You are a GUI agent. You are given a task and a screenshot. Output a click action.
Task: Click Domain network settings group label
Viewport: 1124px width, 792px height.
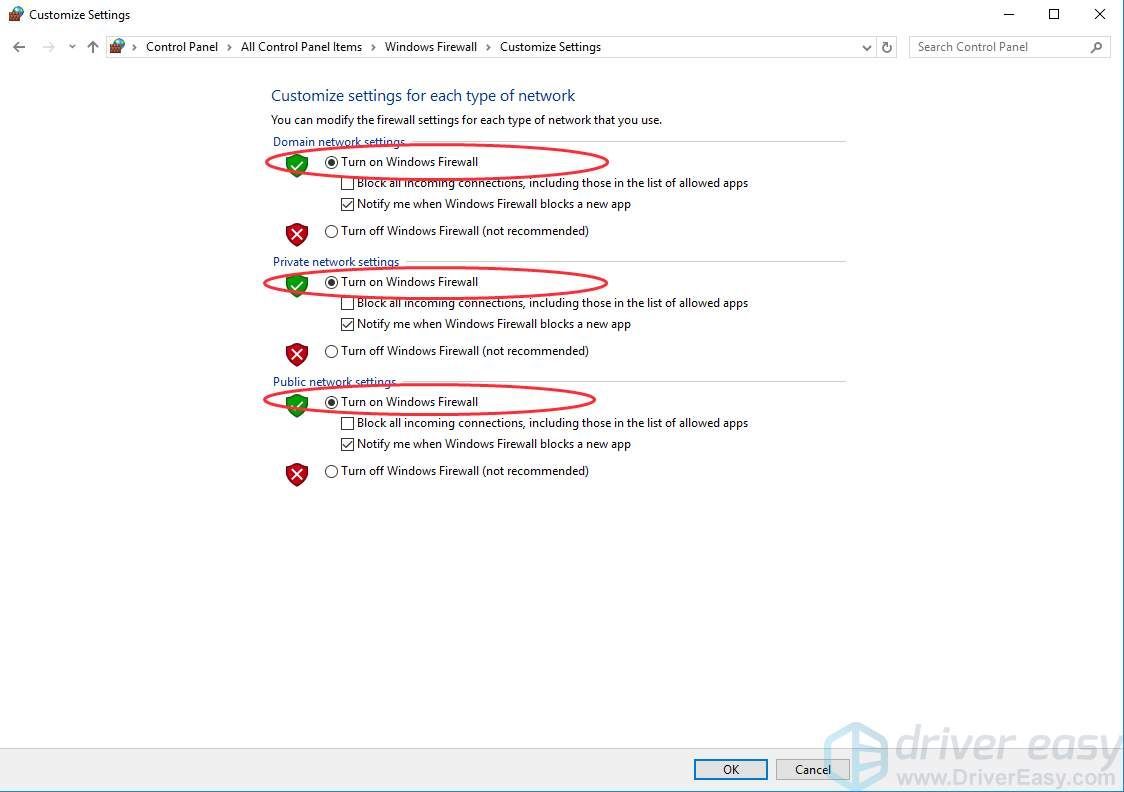coord(338,141)
